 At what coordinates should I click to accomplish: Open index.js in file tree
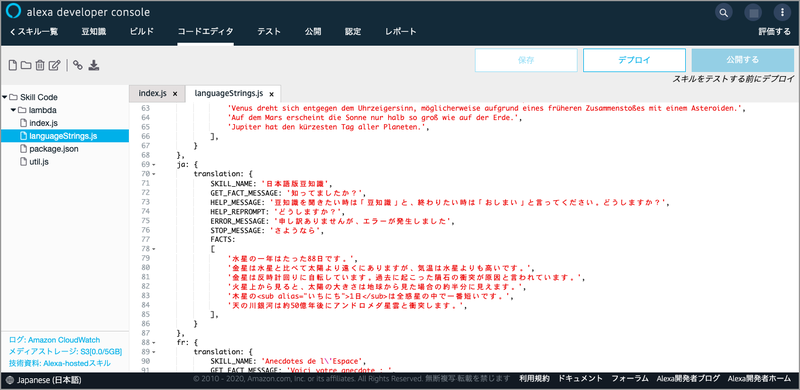coord(43,123)
